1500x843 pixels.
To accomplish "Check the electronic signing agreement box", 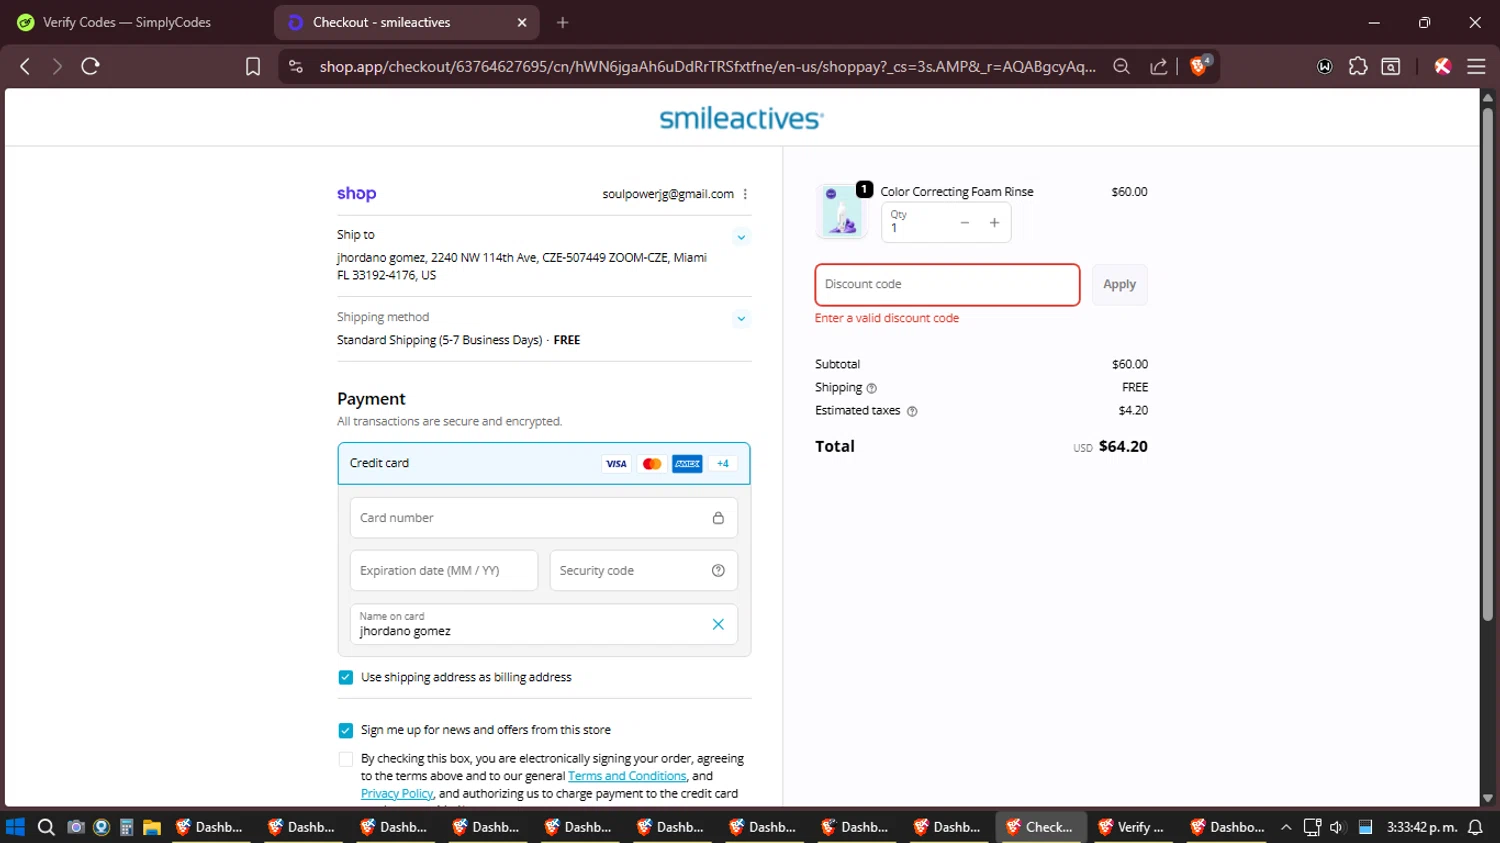I will pos(346,759).
